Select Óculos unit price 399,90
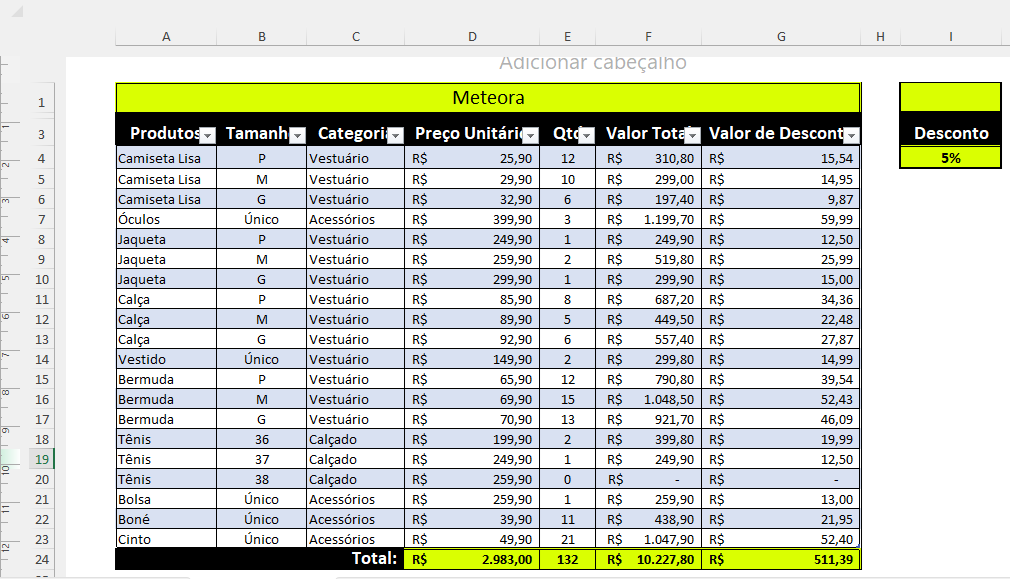The image size is (1010, 579). click(472, 219)
